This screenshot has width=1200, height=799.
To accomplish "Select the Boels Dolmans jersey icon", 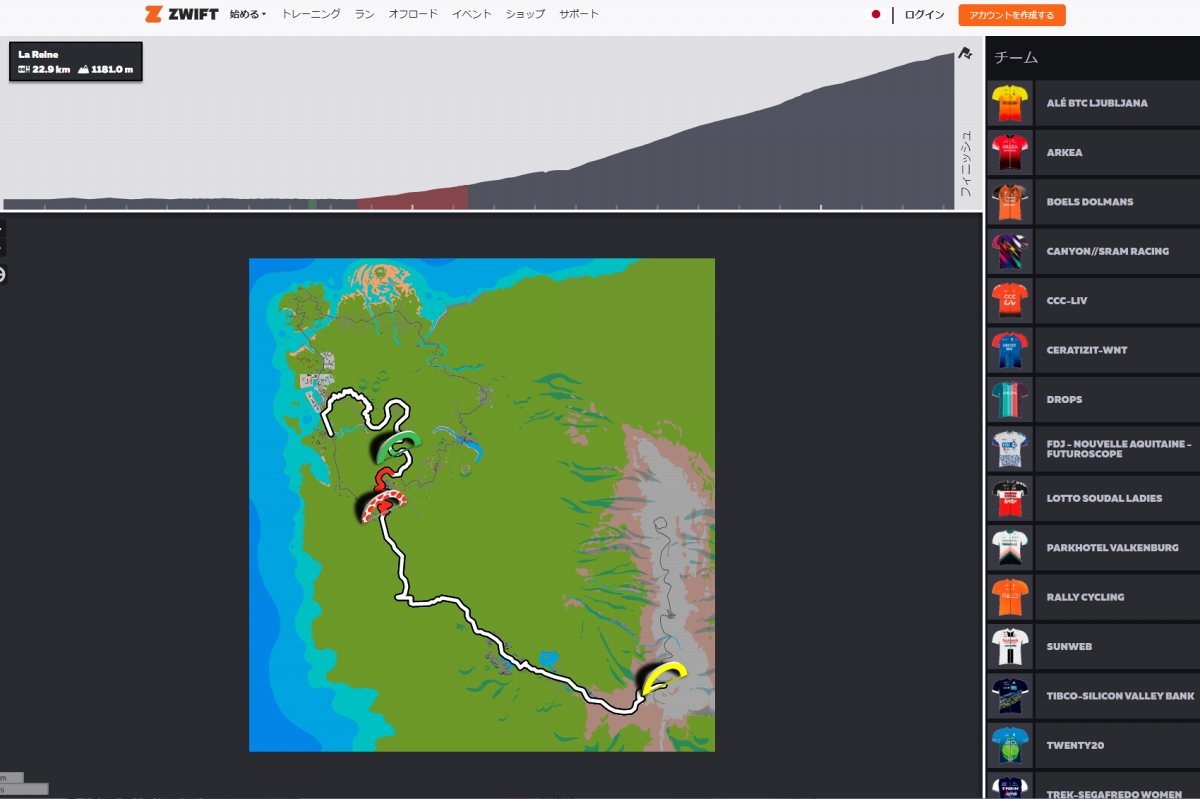I will (x=1010, y=201).
